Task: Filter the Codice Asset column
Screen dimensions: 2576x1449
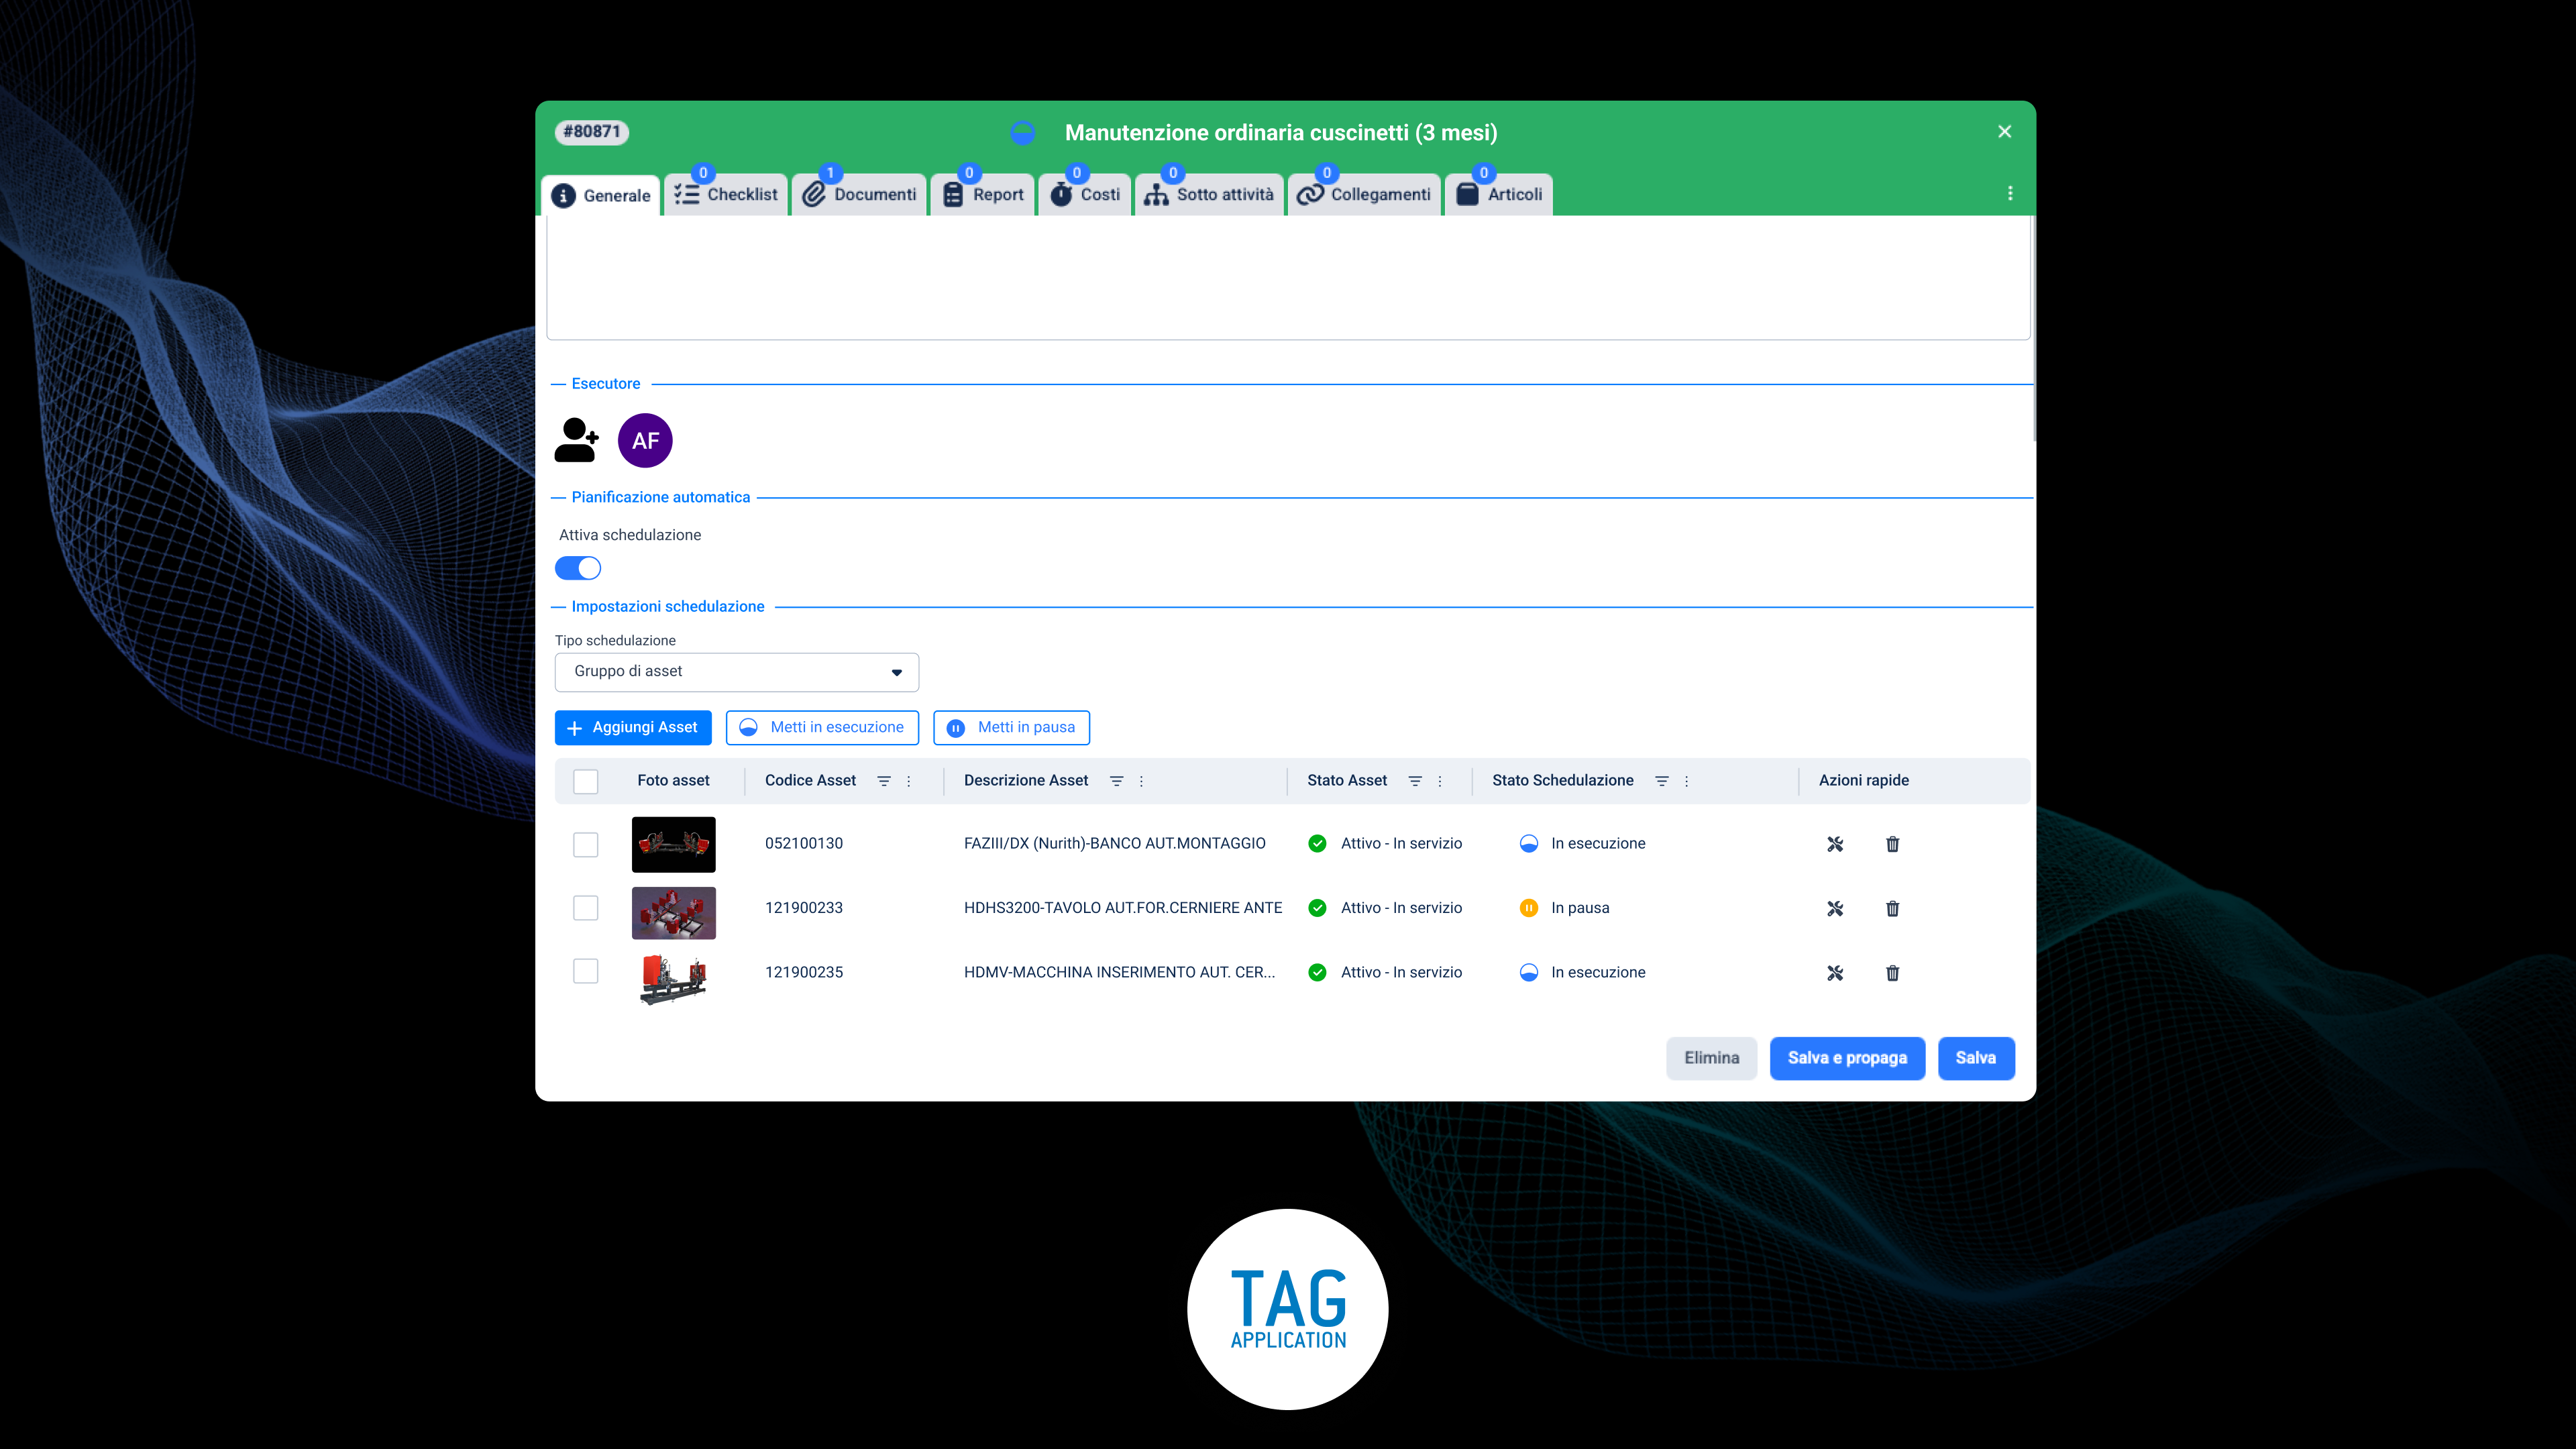Action: pyautogui.click(x=884, y=781)
